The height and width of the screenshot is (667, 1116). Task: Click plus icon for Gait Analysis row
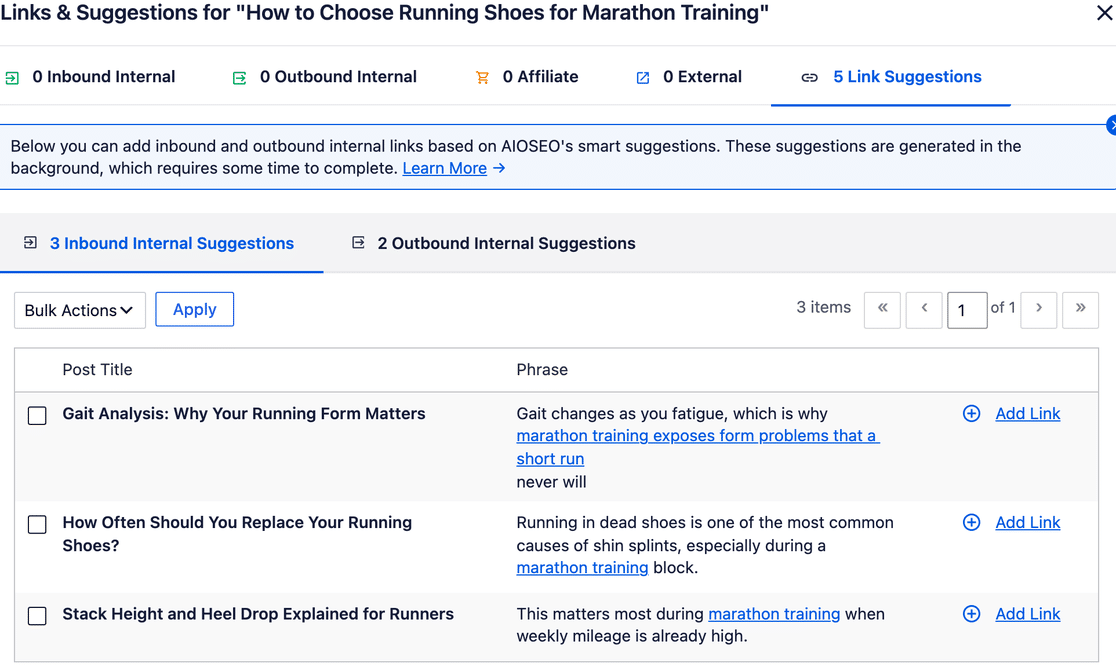pos(972,414)
